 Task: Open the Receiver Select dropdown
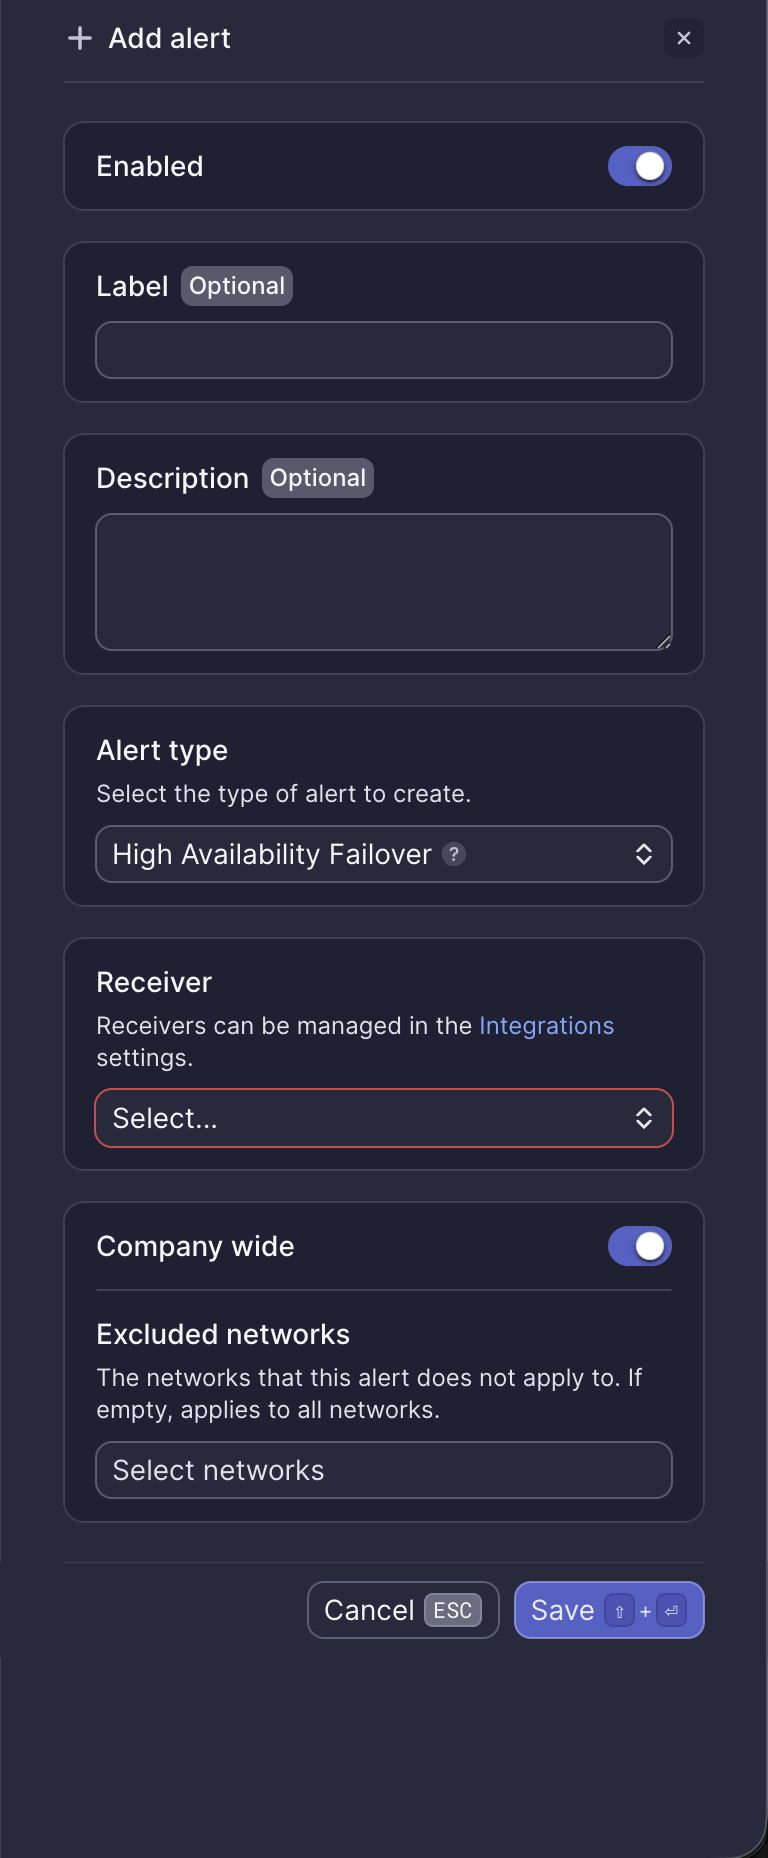click(384, 1118)
